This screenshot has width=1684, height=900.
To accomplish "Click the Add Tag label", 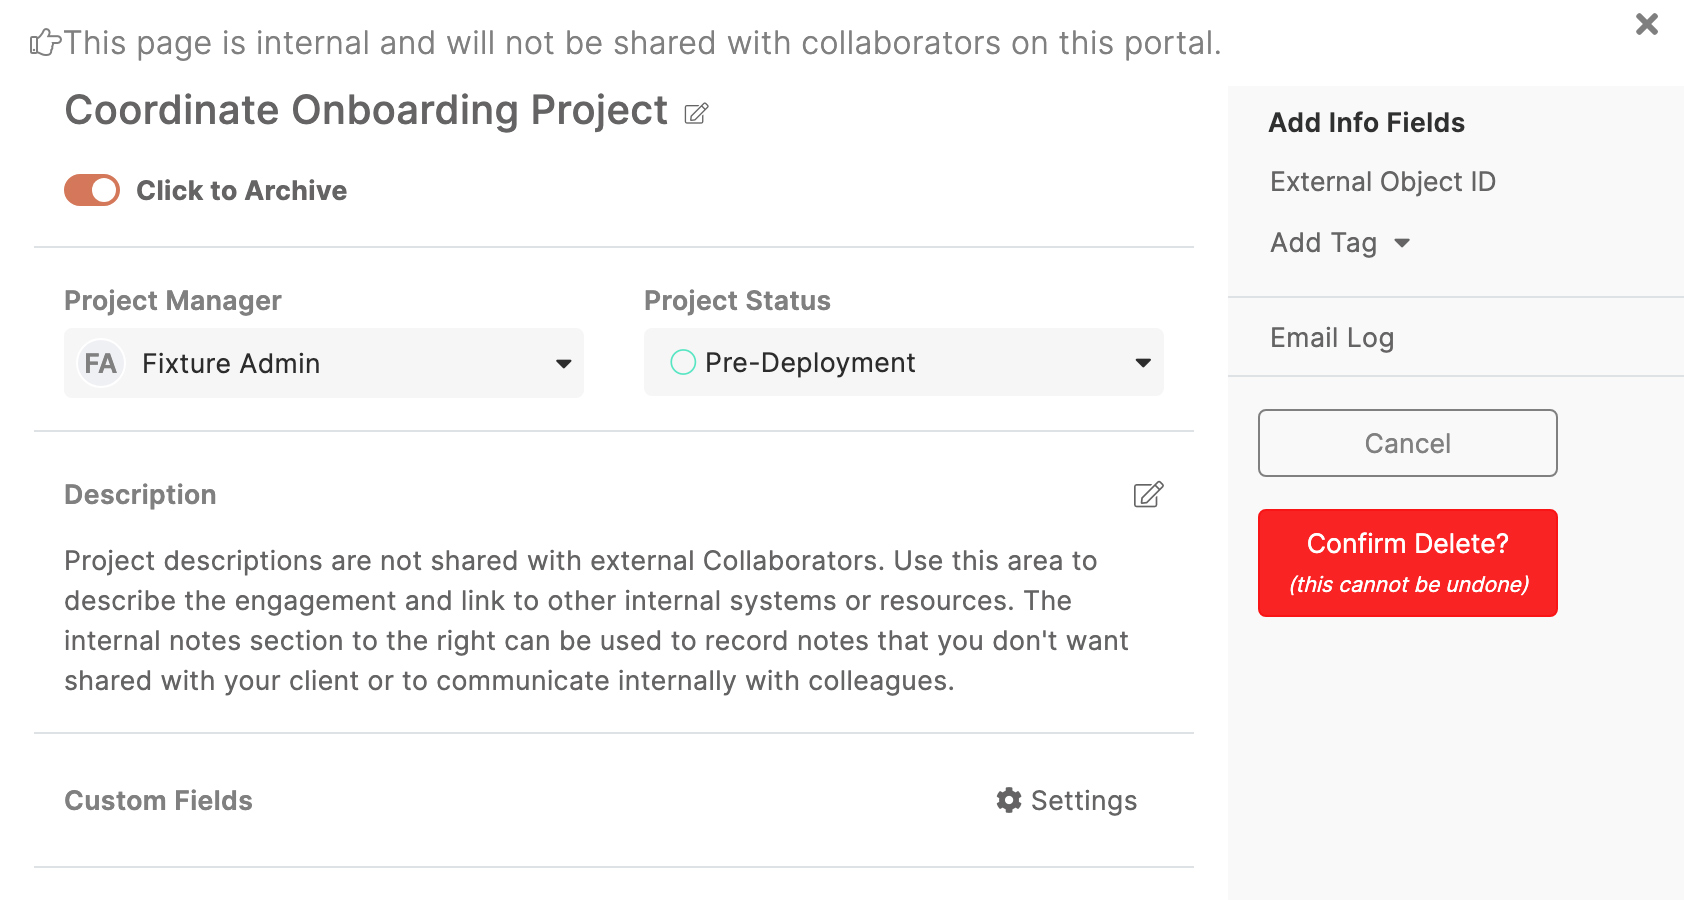I will point(1323,243).
